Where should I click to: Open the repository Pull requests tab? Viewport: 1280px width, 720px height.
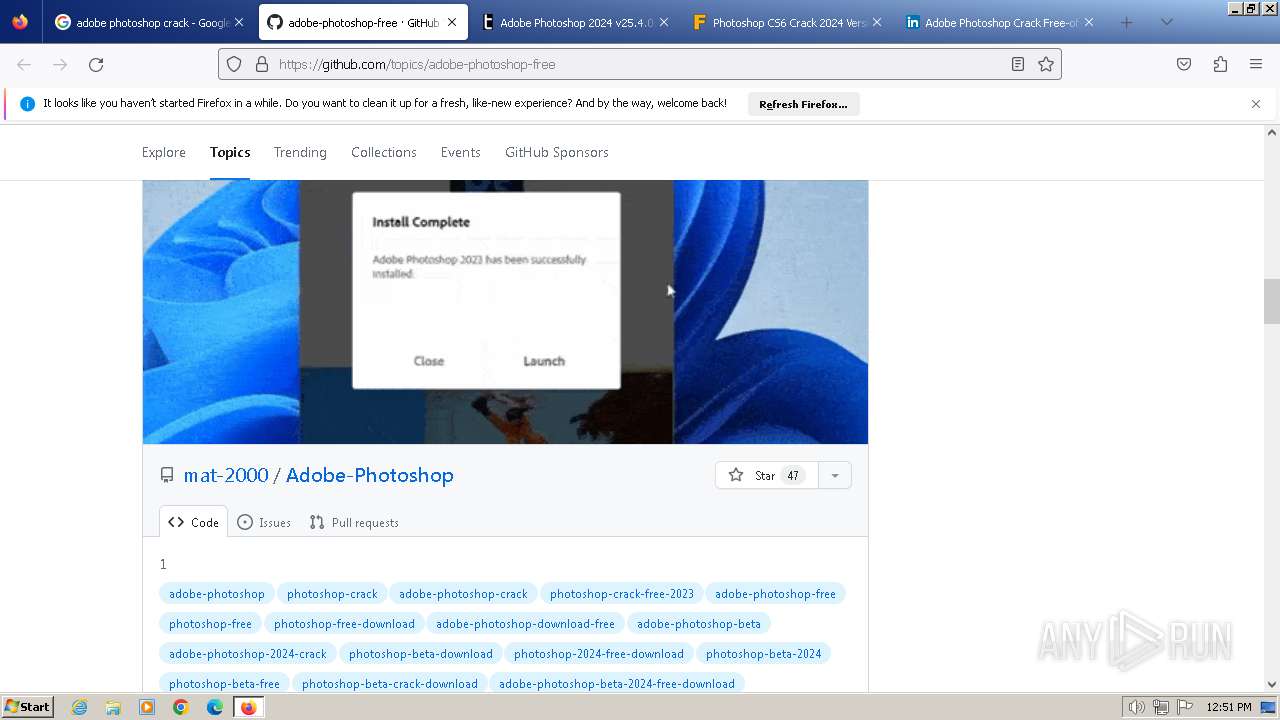click(x=354, y=522)
